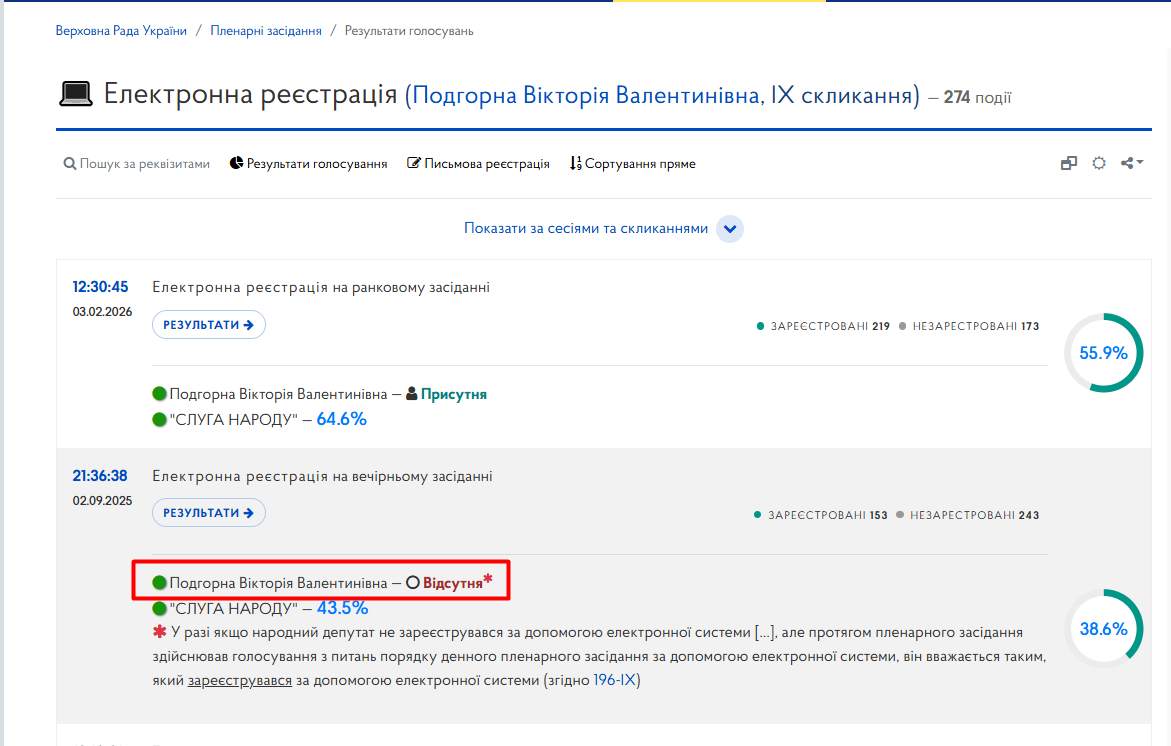1171x746 pixels.
Task: Click the numeric sort icon
Action: pyautogui.click(x=576, y=163)
